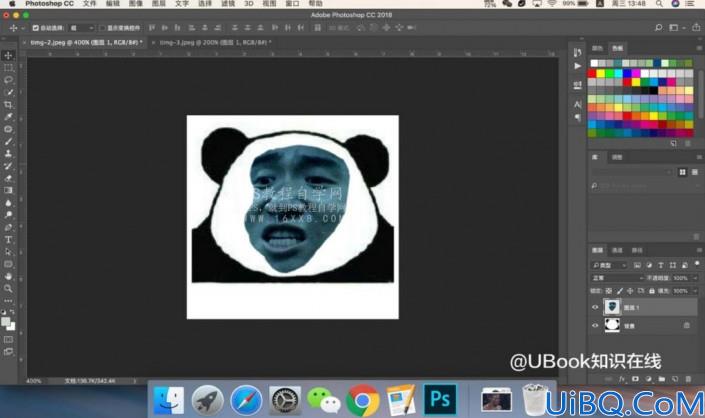The height and width of the screenshot is (418, 705).
Task: Switch to the timg-3.jpeg document tab
Action: [215, 42]
